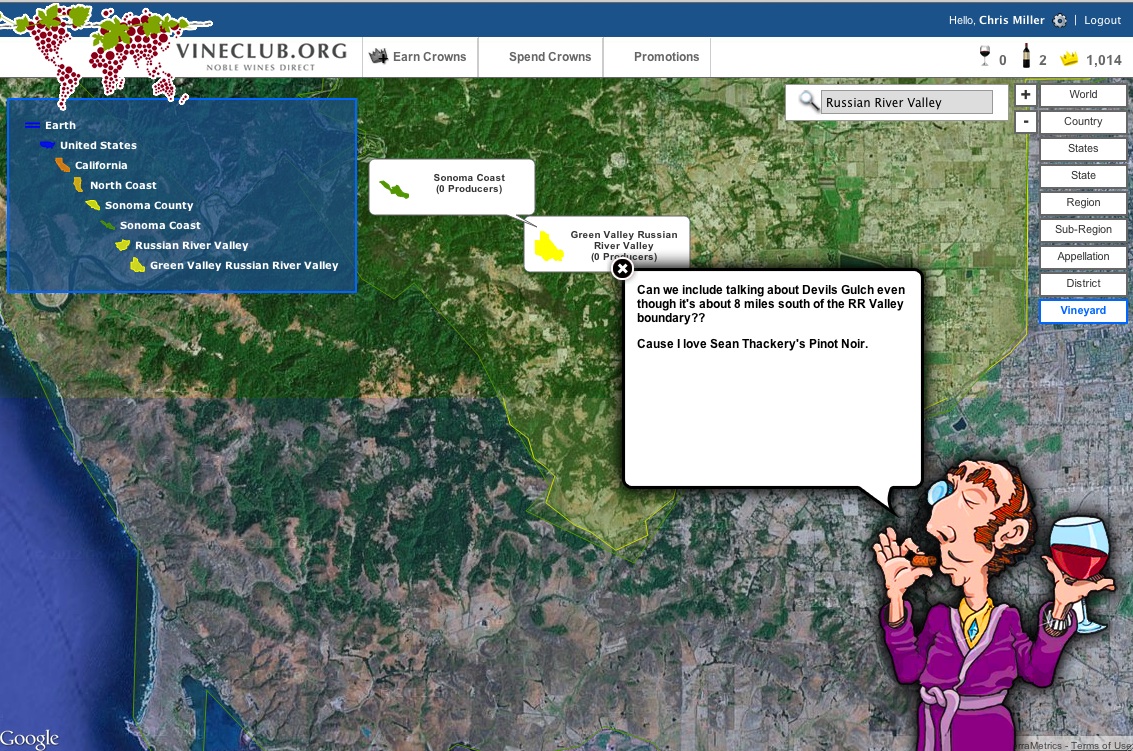Zoom in with the plus button
Image resolution: width=1133 pixels, height=751 pixels.
(1025, 95)
